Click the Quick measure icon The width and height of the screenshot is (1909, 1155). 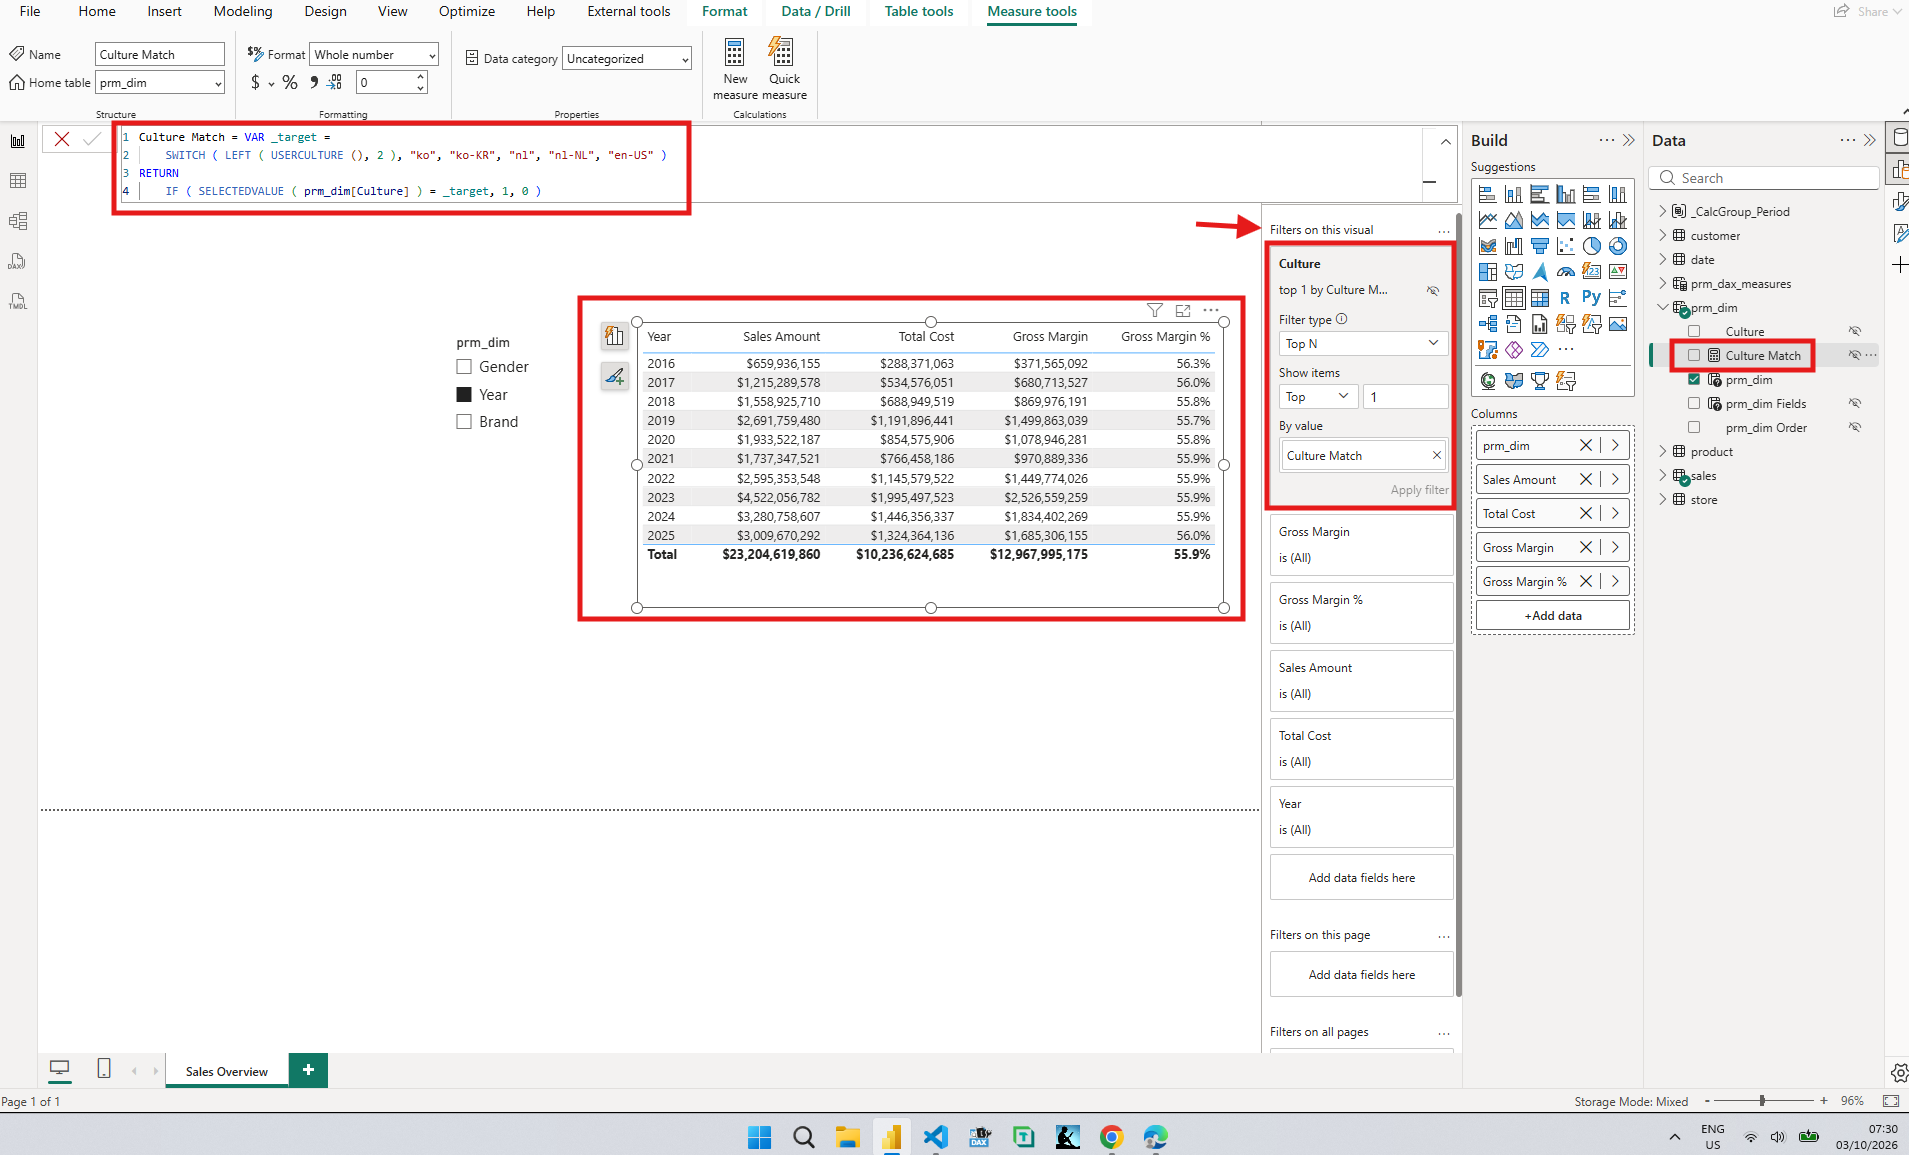[781, 51]
